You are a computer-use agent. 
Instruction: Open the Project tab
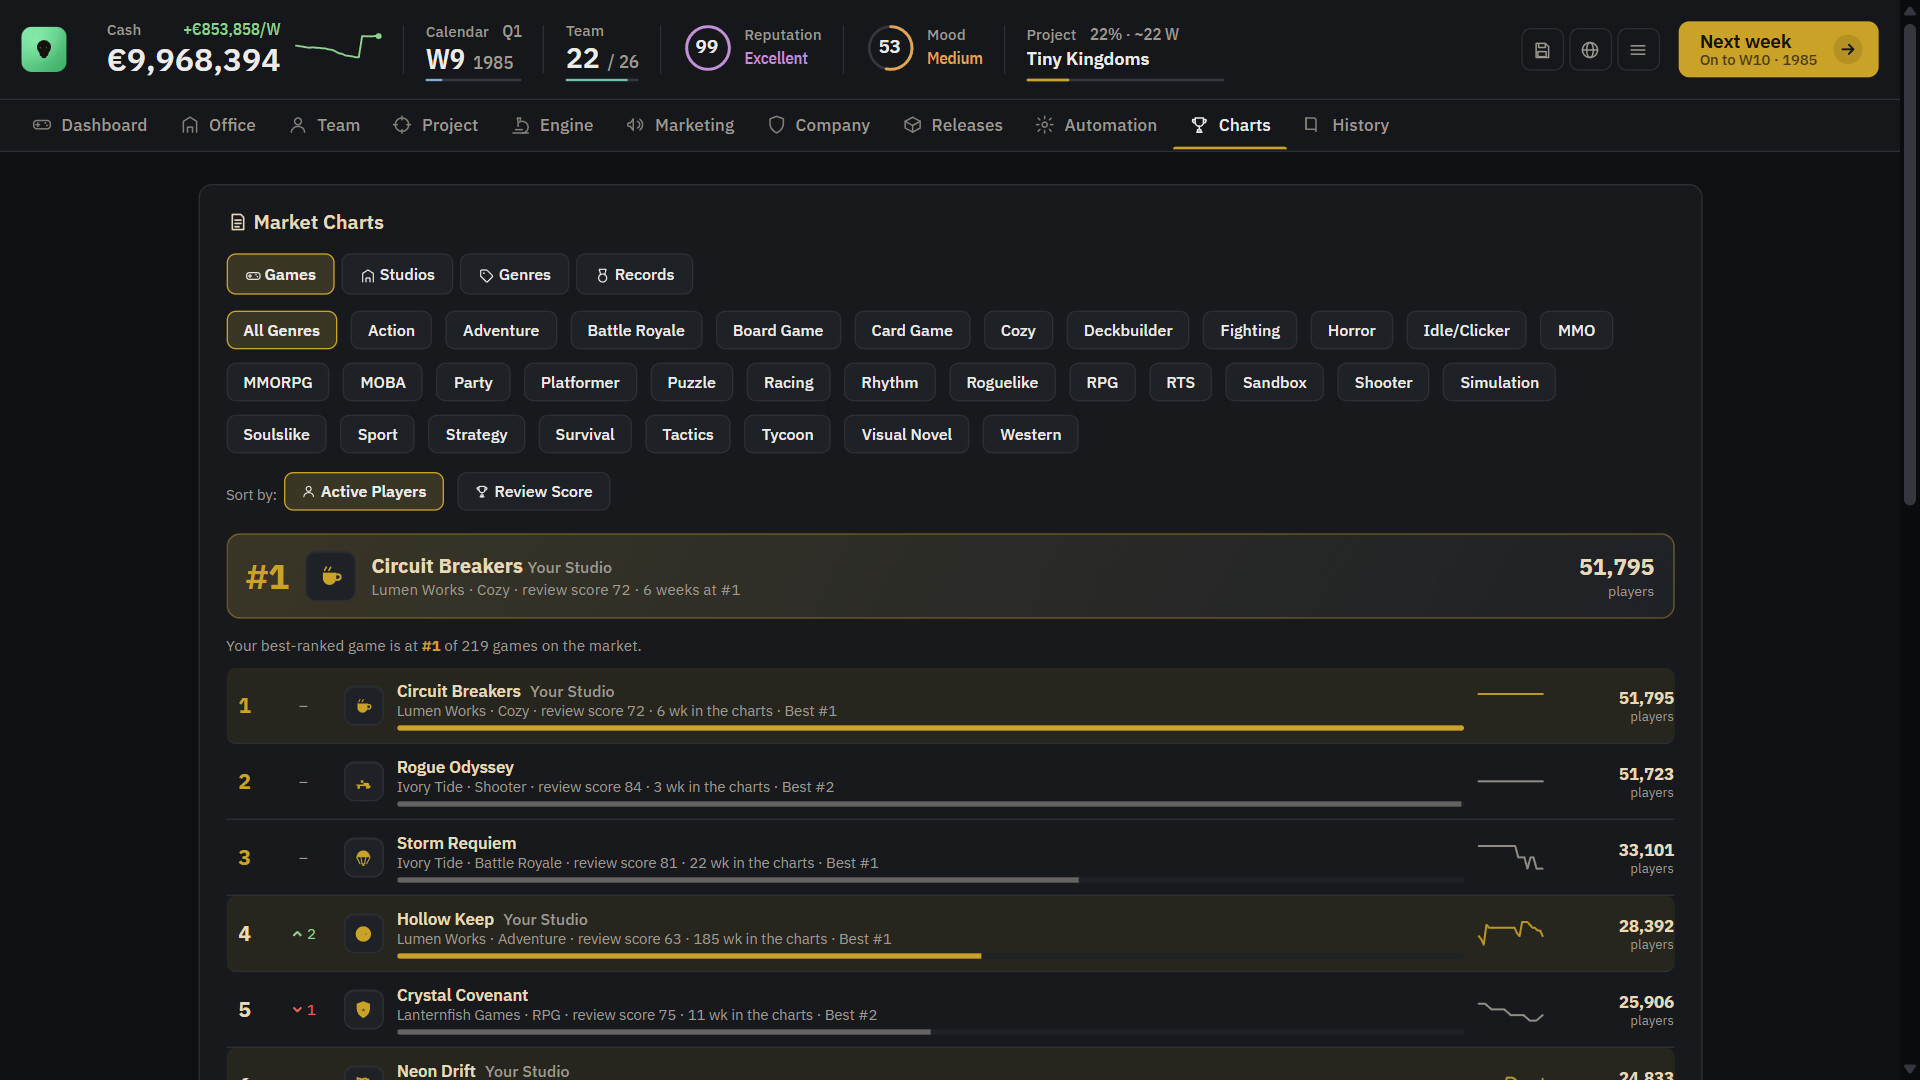point(436,125)
